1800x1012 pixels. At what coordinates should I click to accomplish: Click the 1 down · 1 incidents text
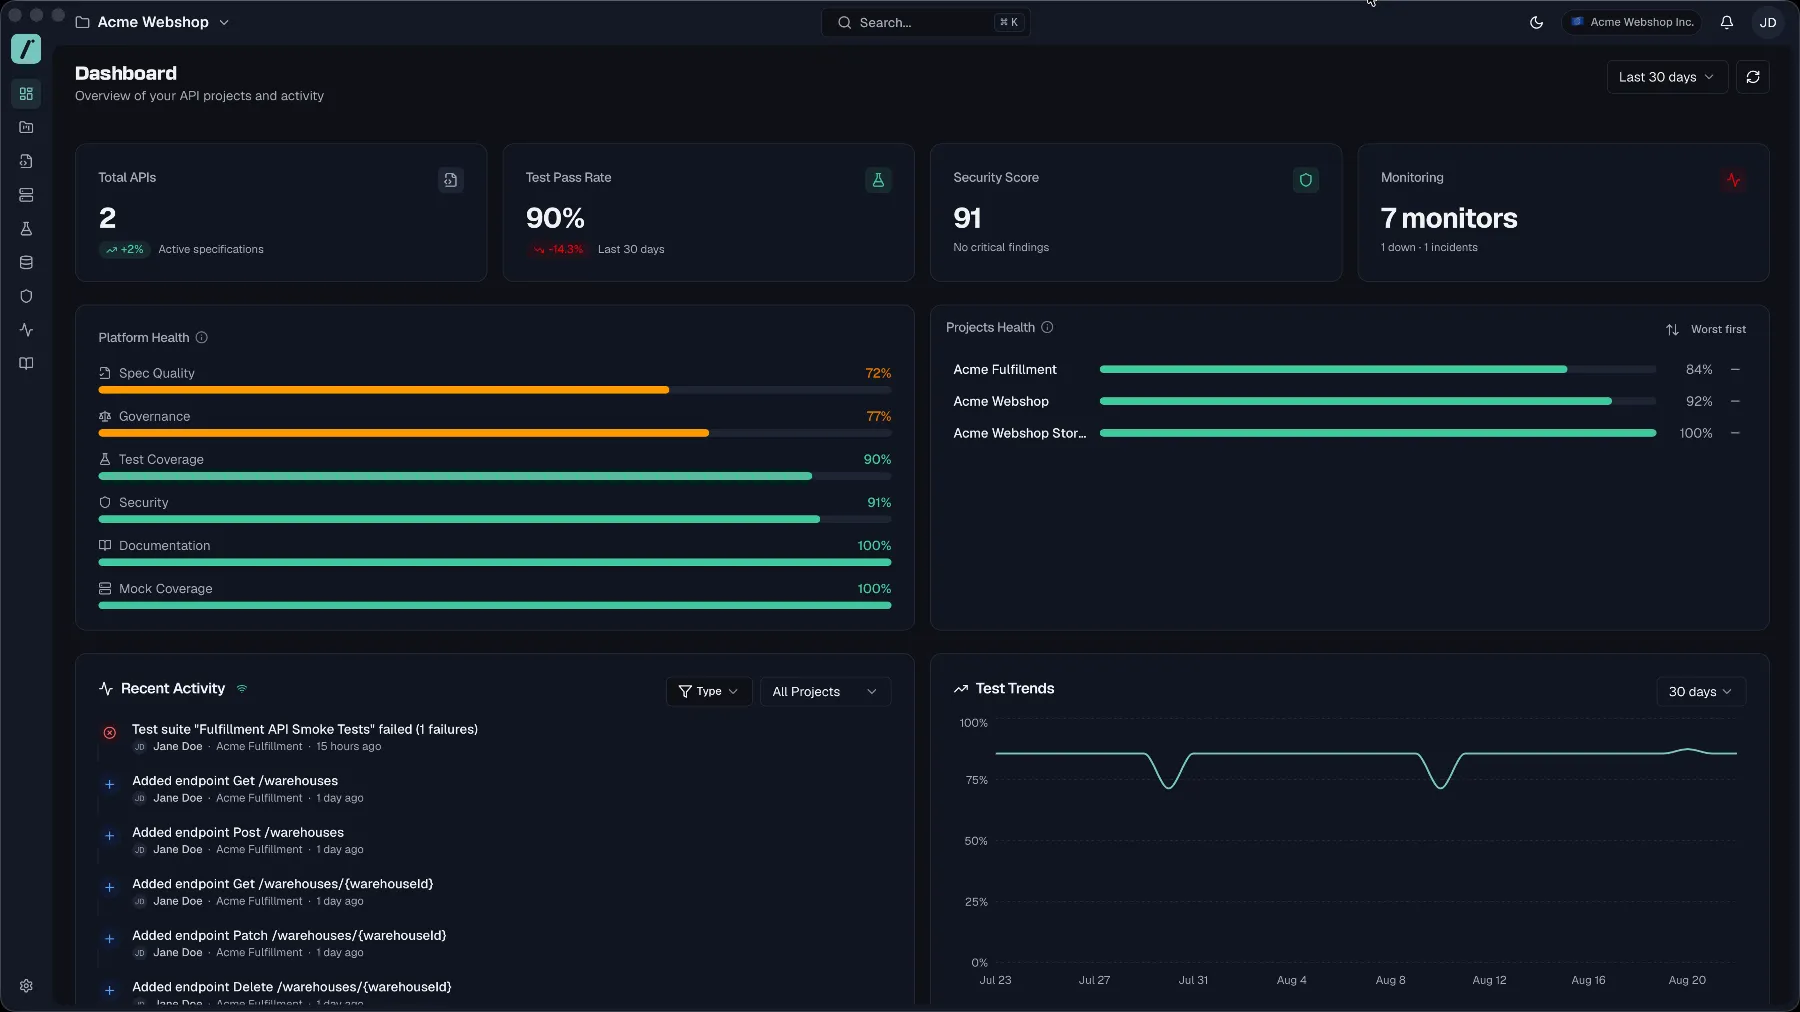click(1428, 247)
